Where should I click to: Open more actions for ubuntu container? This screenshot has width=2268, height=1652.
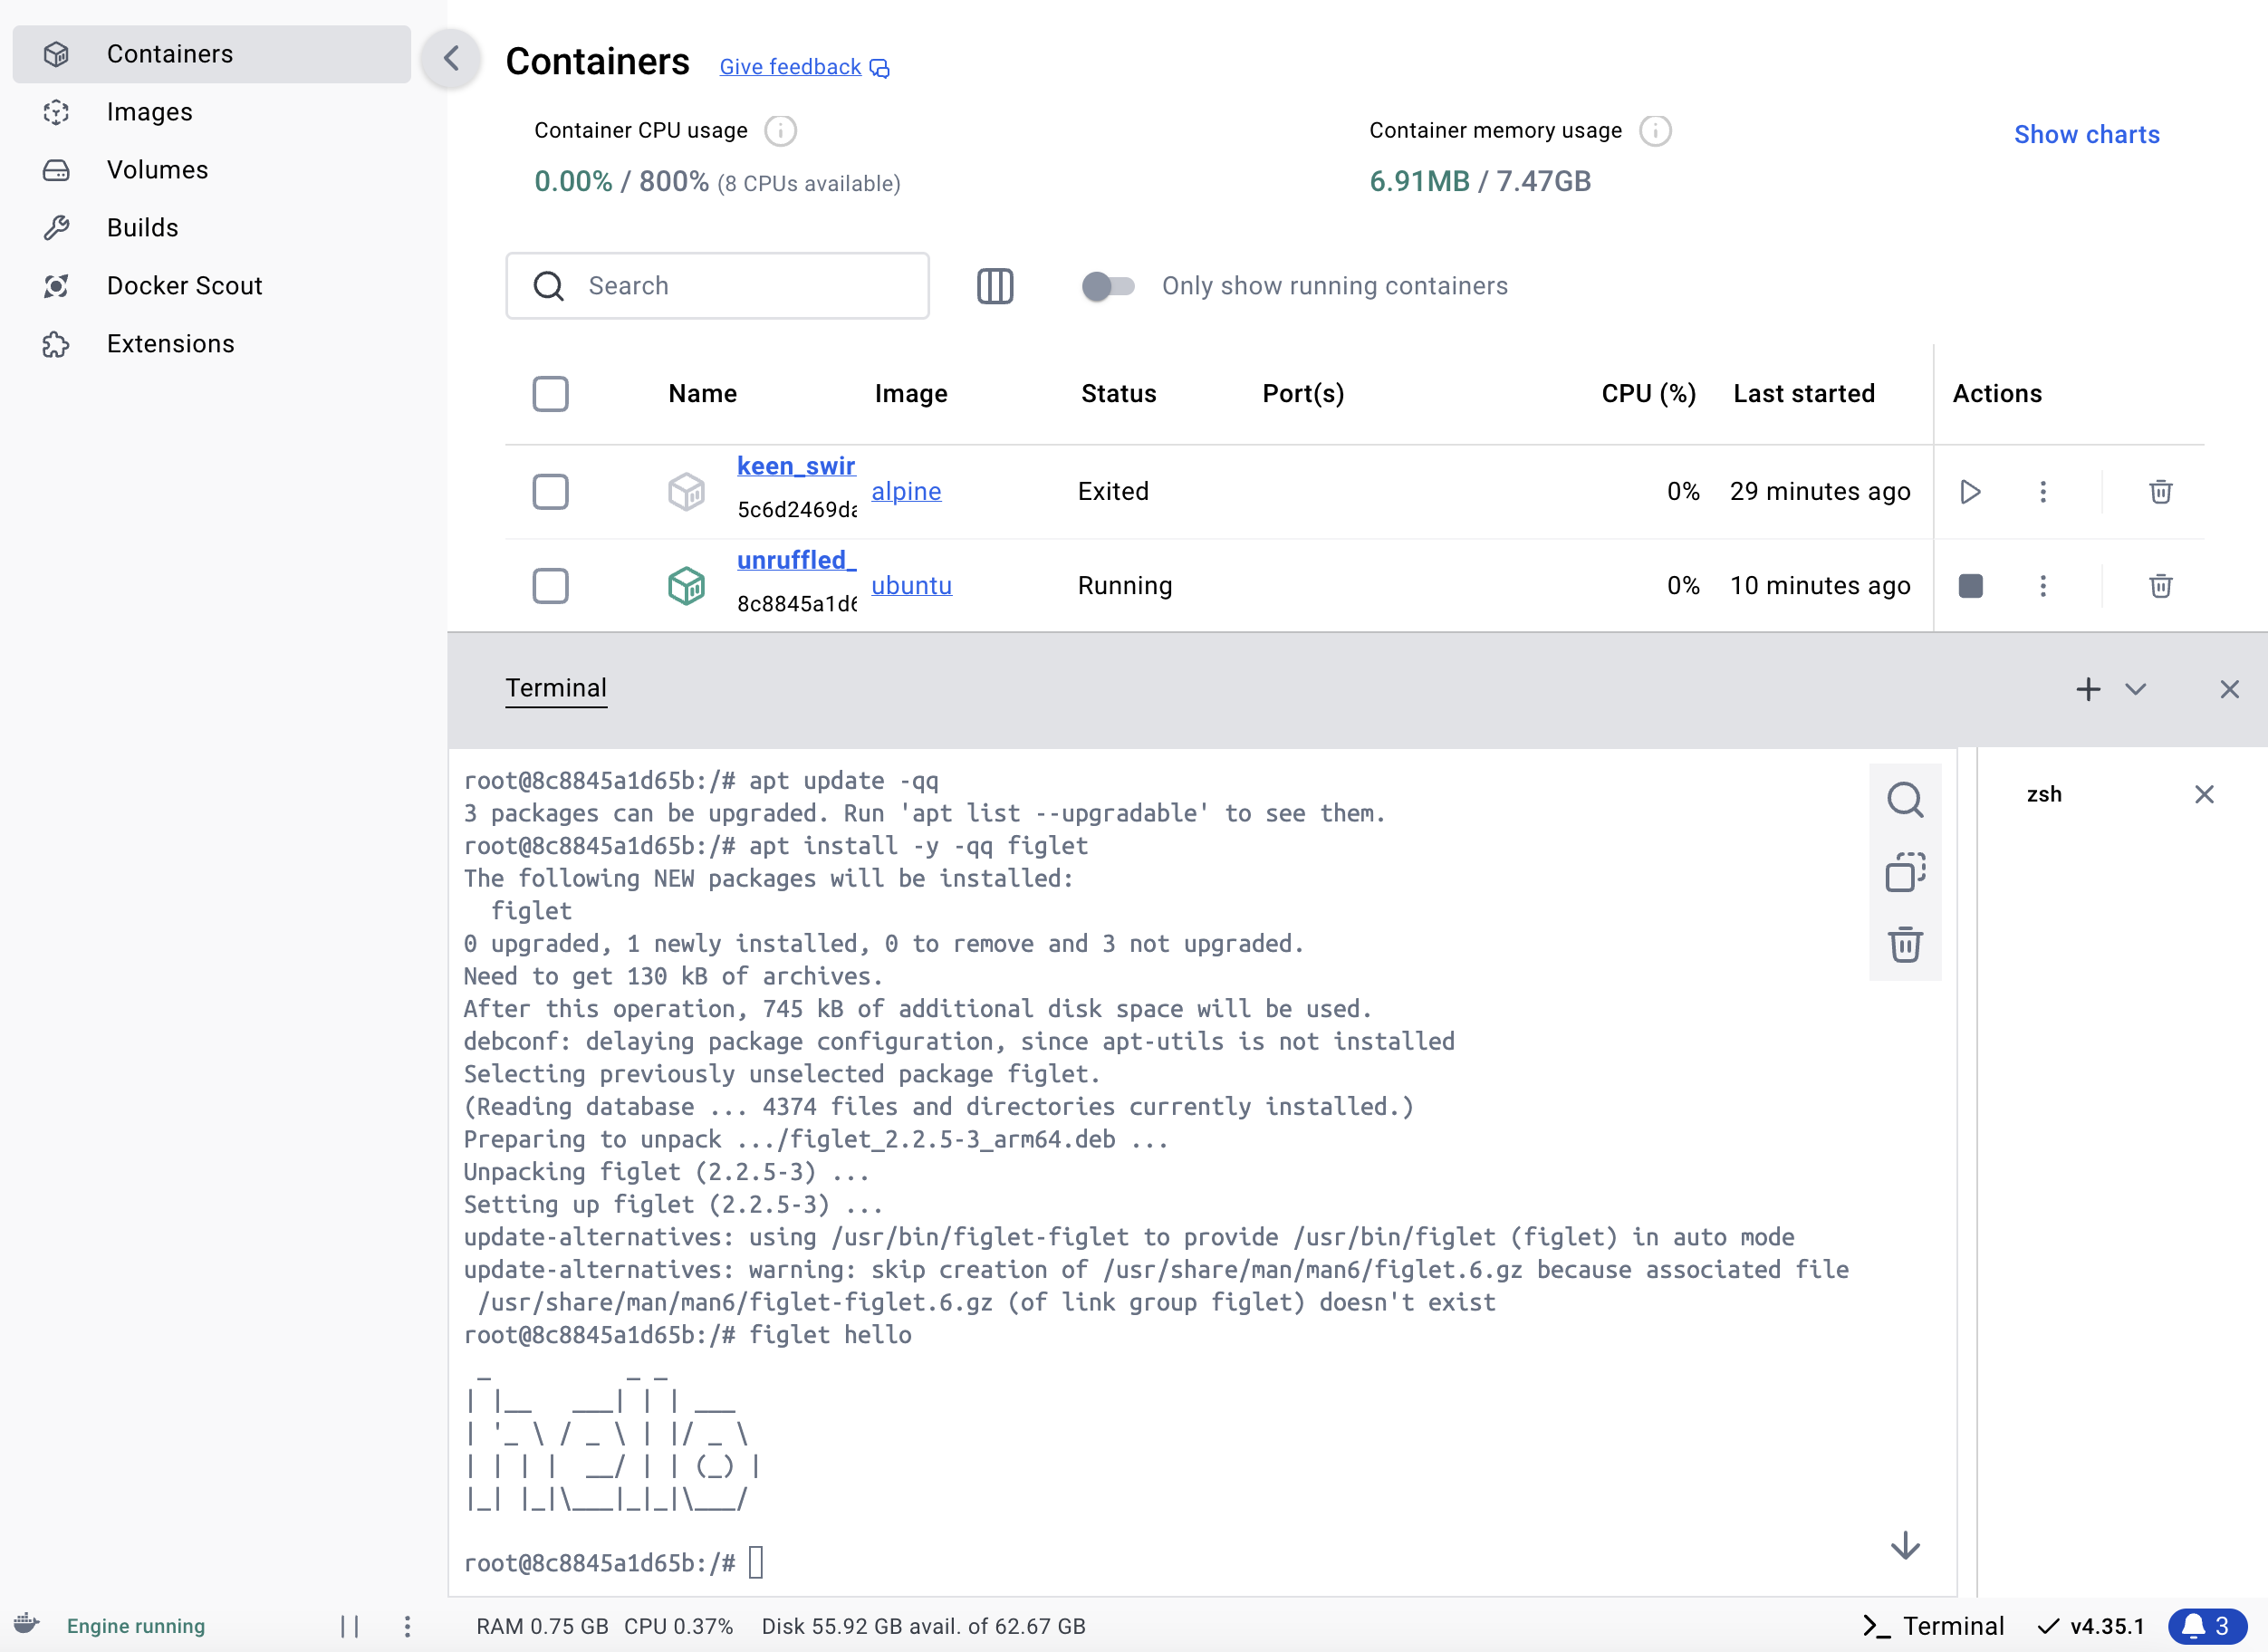pyautogui.click(x=2043, y=585)
